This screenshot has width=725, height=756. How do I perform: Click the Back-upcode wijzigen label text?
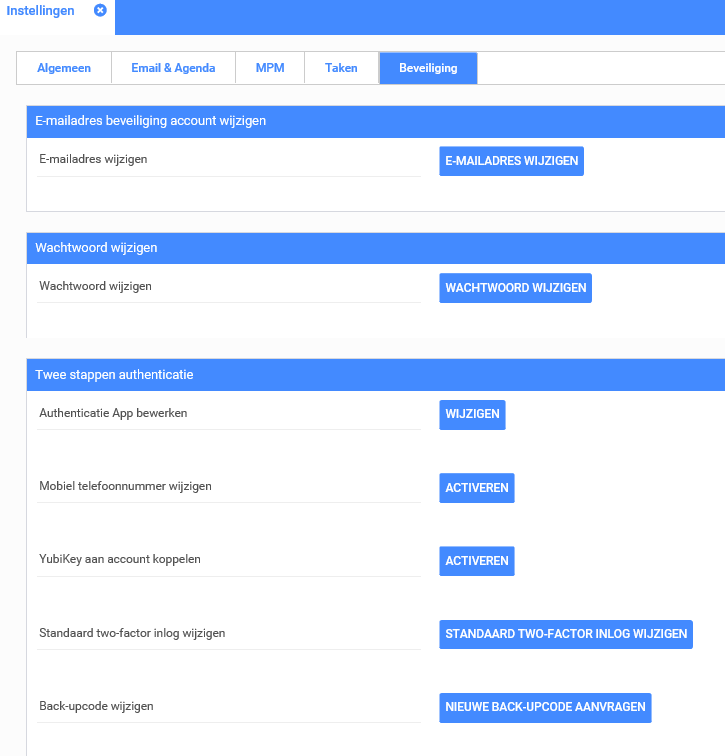[x=96, y=706]
